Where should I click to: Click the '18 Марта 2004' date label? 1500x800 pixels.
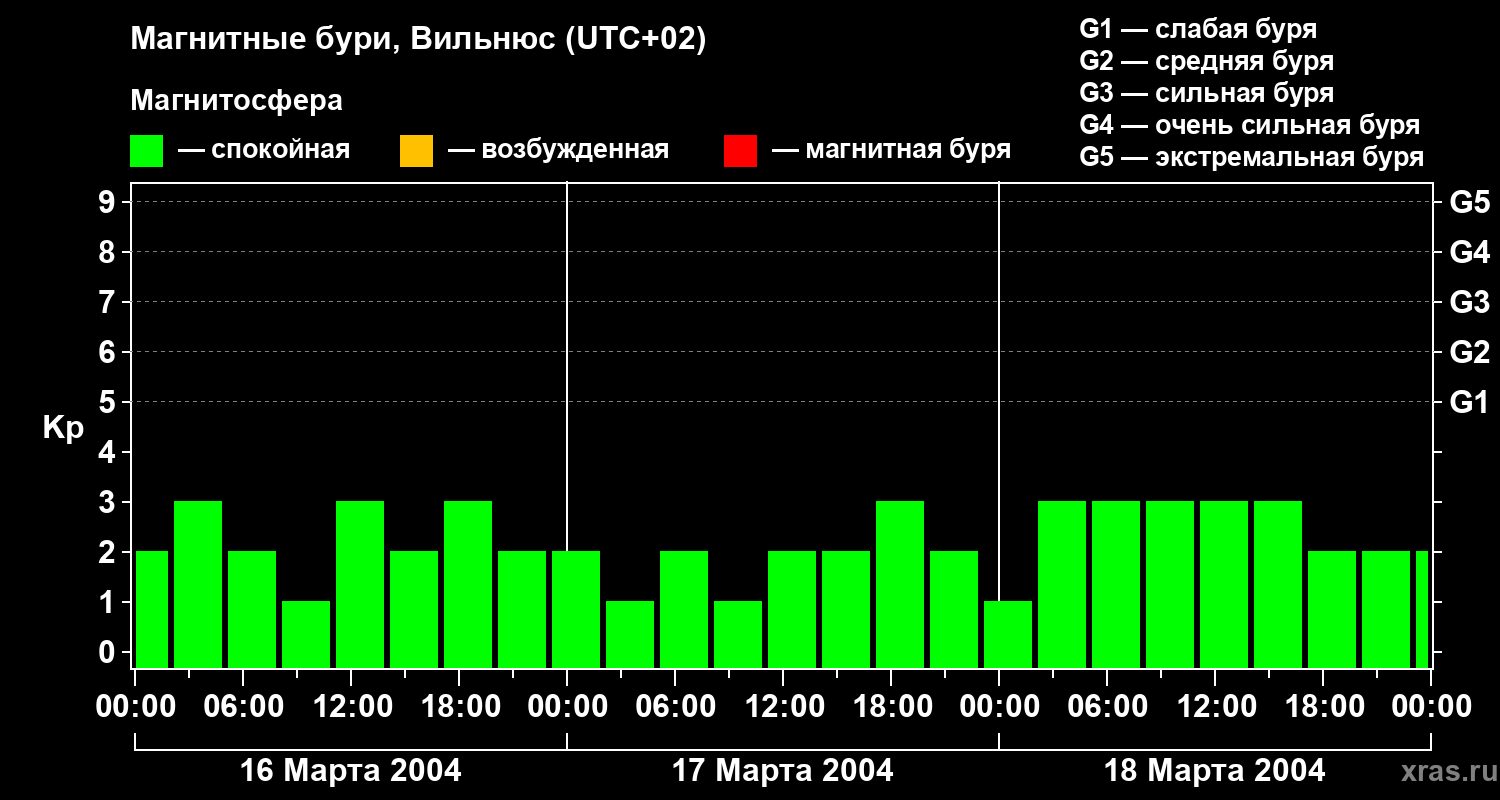point(1215,771)
